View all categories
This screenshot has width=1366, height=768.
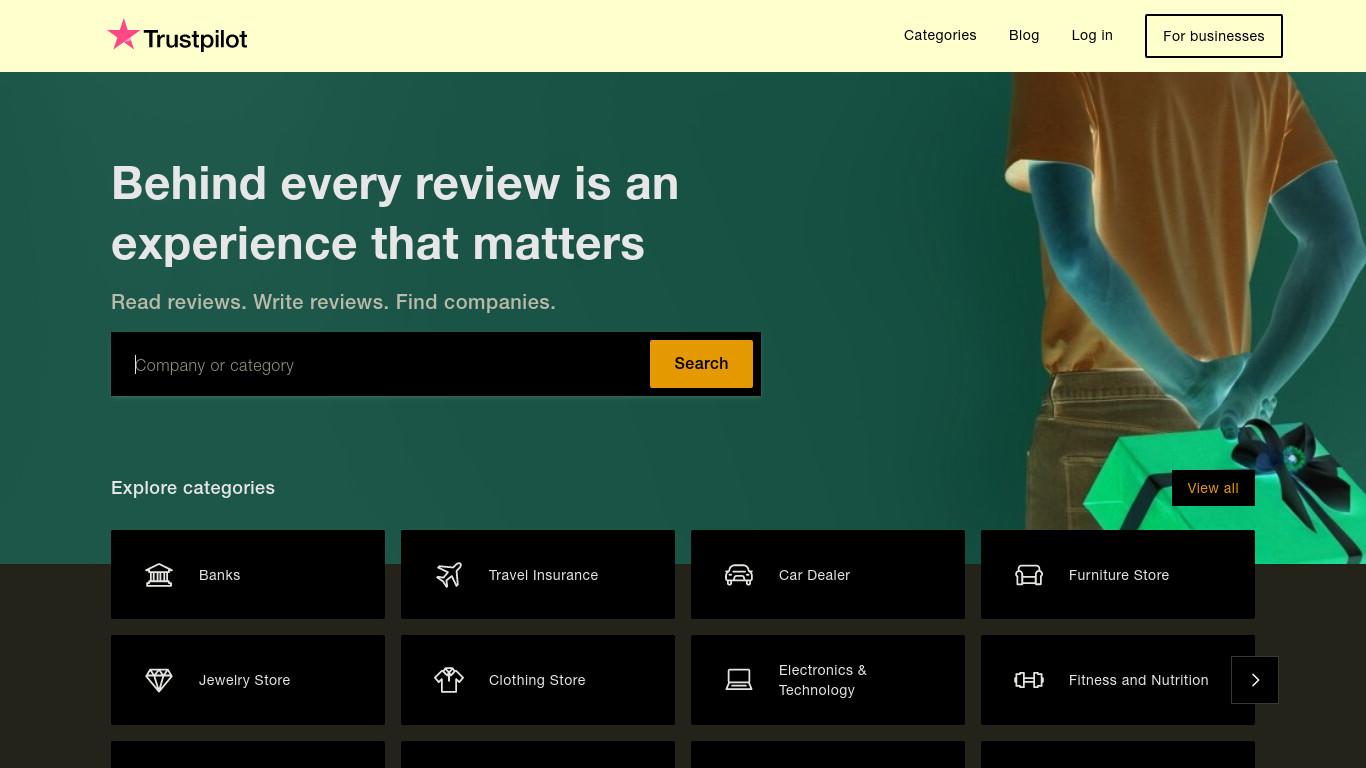[1213, 488]
